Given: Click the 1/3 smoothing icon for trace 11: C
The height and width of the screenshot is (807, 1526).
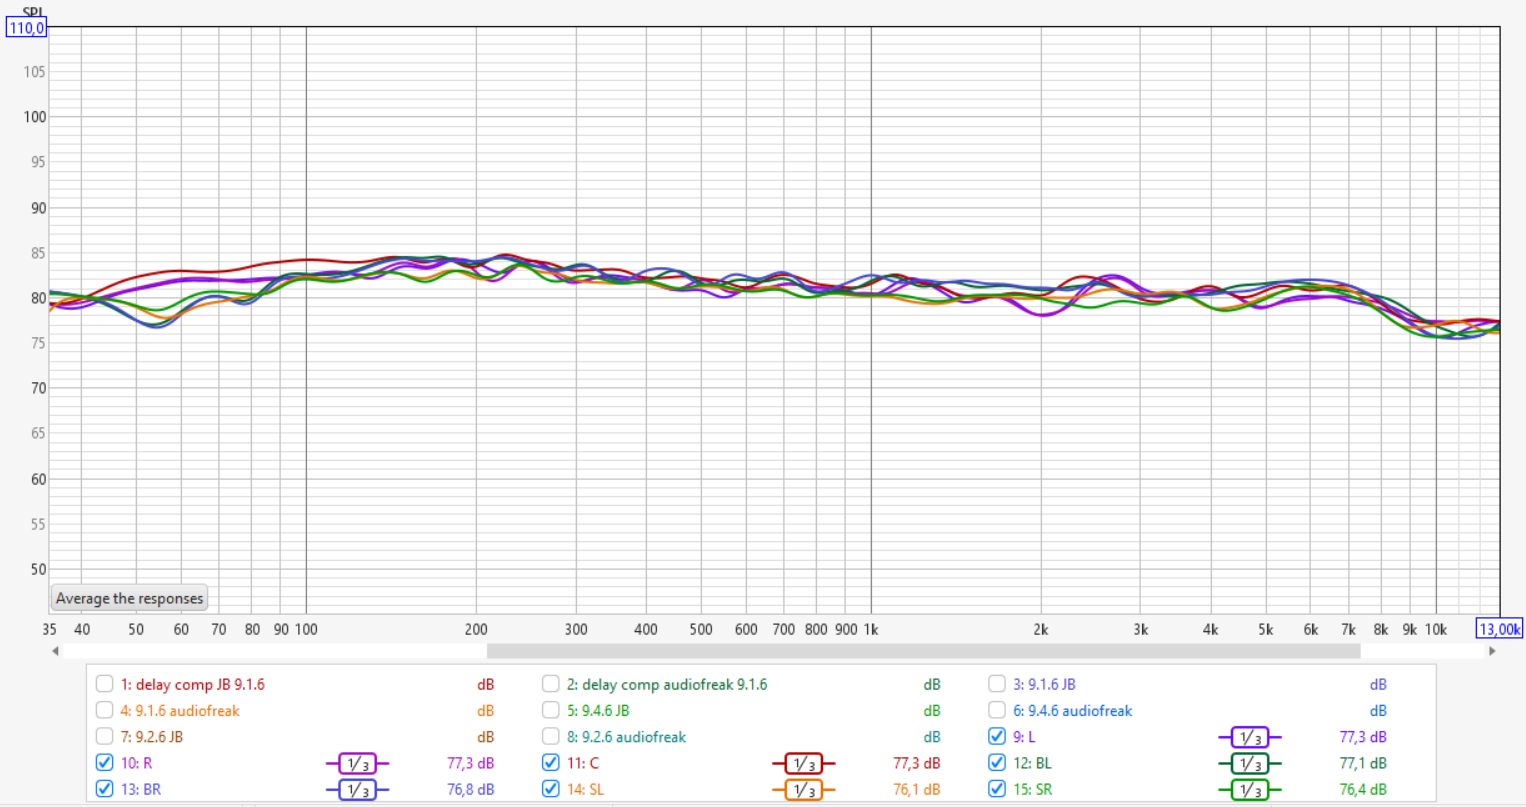Looking at the screenshot, I should point(803,763).
